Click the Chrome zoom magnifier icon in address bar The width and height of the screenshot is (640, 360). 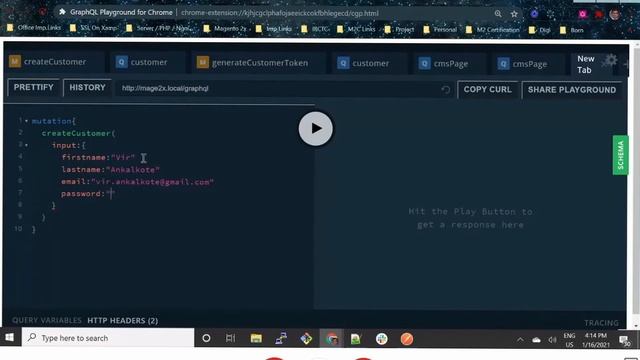(x=498, y=14)
